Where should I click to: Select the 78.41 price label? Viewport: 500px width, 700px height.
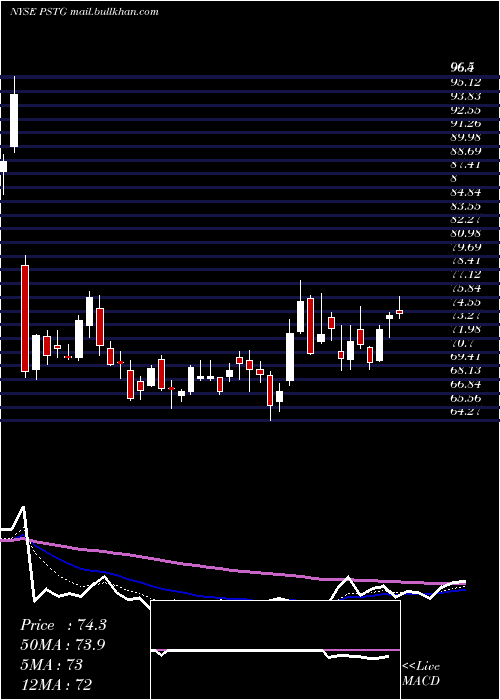pyautogui.click(x=465, y=261)
